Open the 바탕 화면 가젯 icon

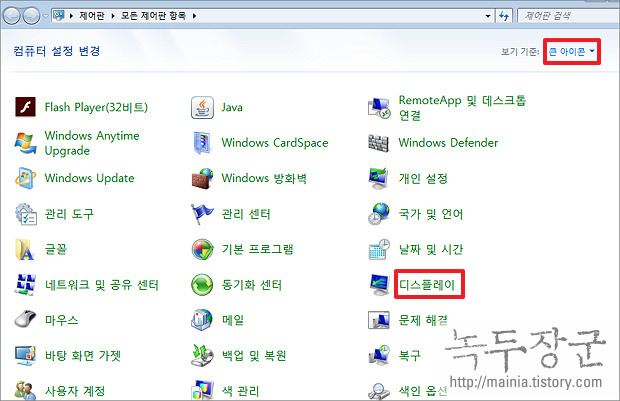click(x=25, y=356)
